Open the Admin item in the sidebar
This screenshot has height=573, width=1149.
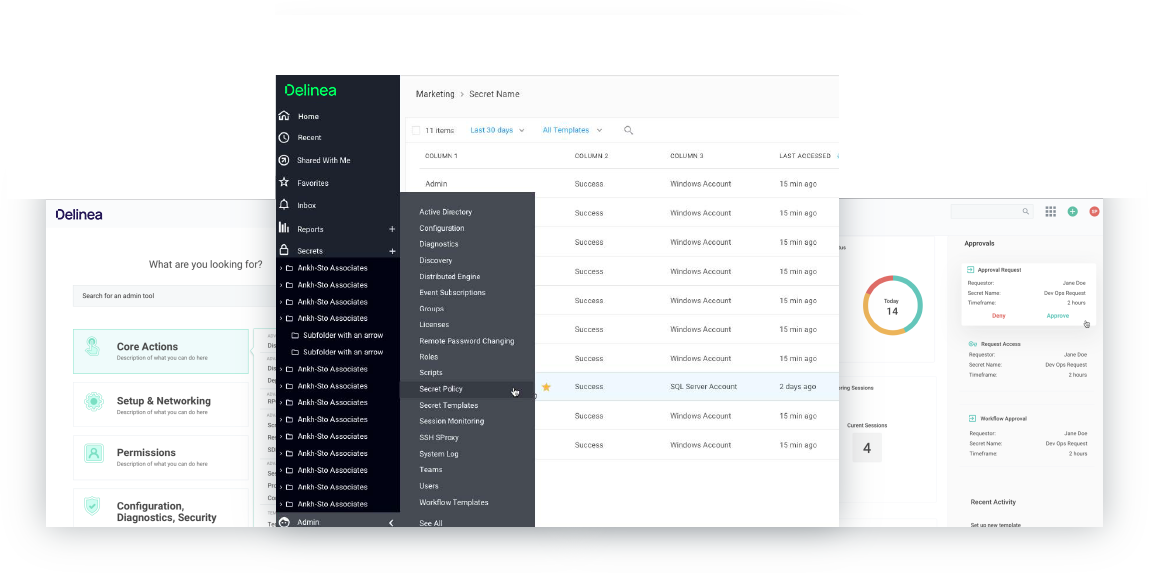click(308, 522)
